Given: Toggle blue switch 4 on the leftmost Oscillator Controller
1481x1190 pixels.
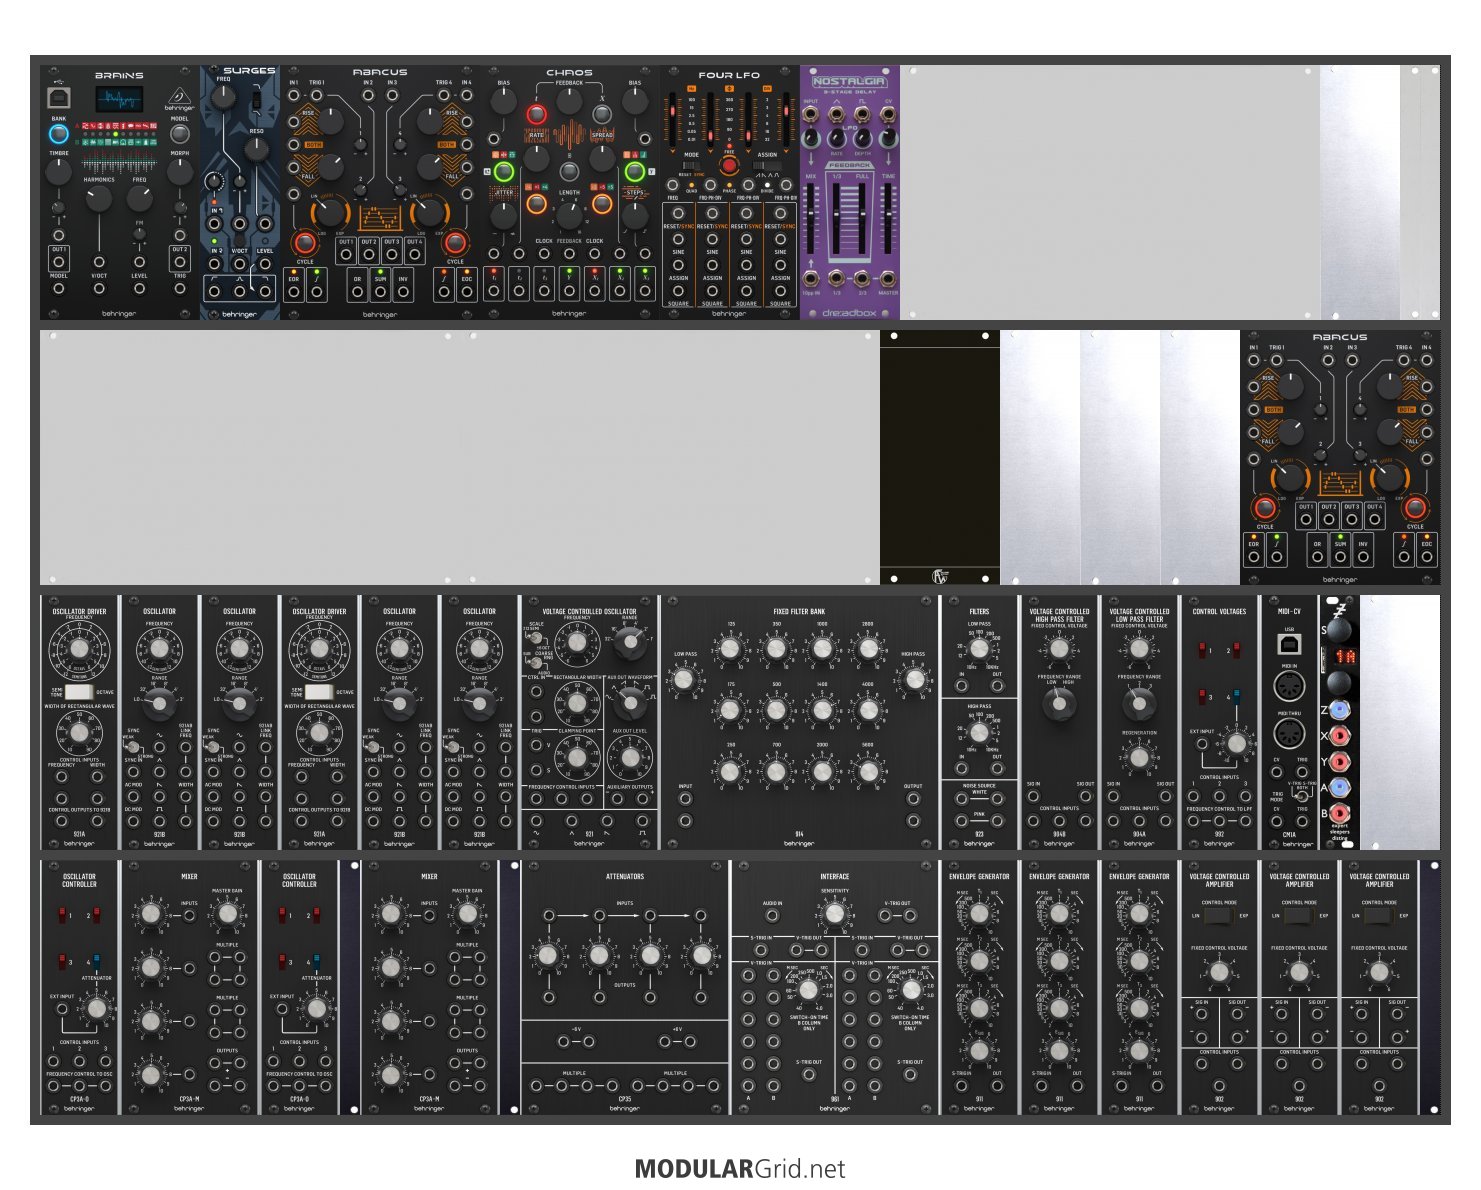Looking at the screenshot, I should (x=96, y=962).
